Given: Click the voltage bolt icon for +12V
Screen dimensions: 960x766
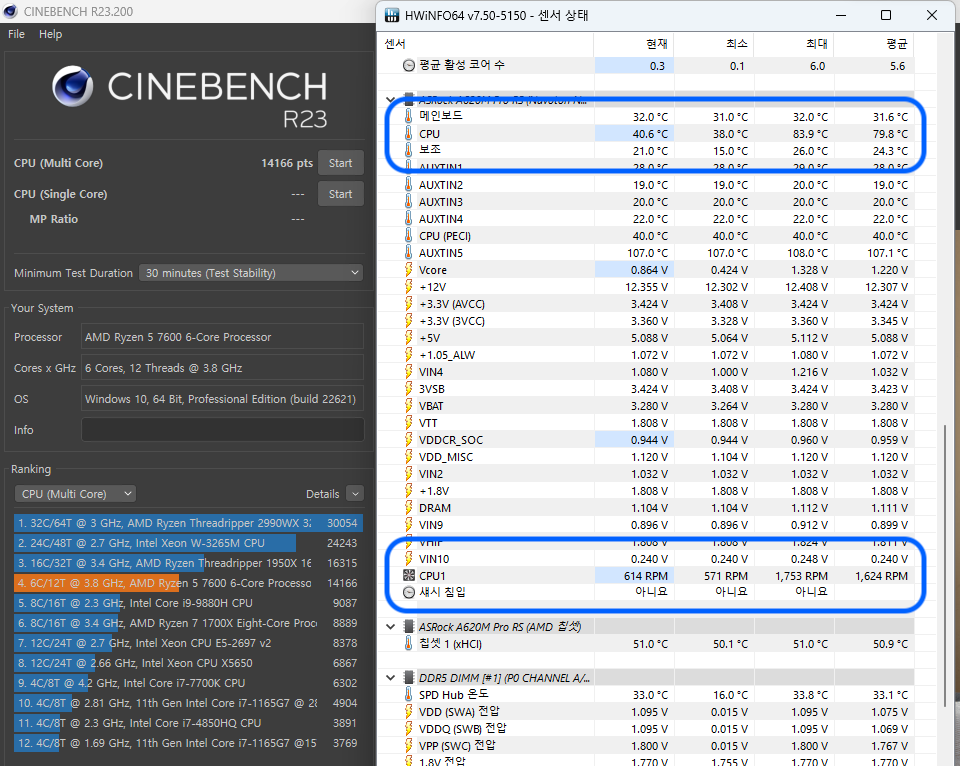Looking at the screenshot, I should coord(408,287).
